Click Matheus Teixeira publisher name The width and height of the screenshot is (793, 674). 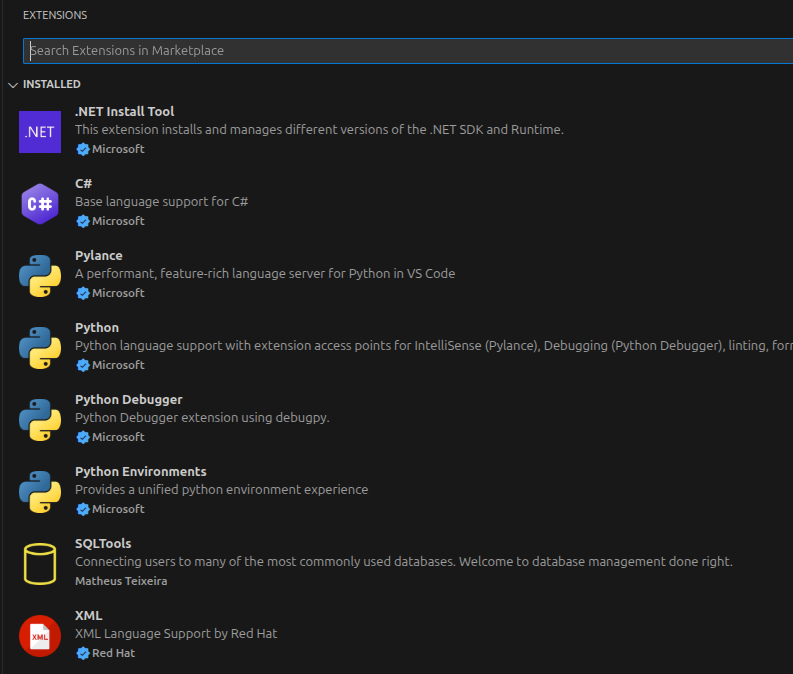[121, 581]
